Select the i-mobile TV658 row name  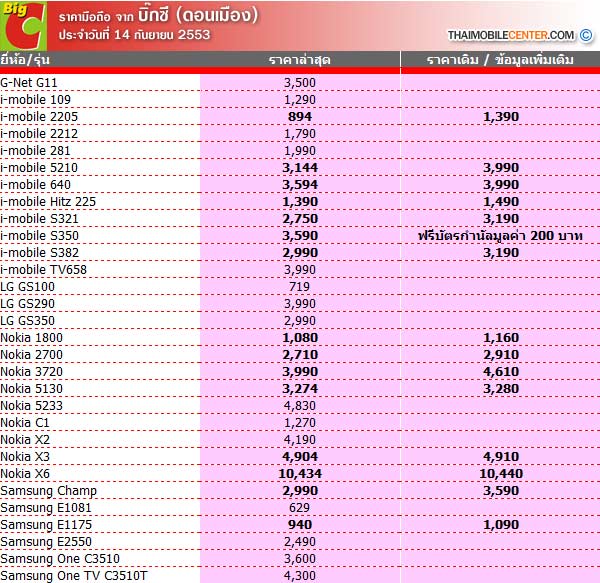(x=44, y=270)
